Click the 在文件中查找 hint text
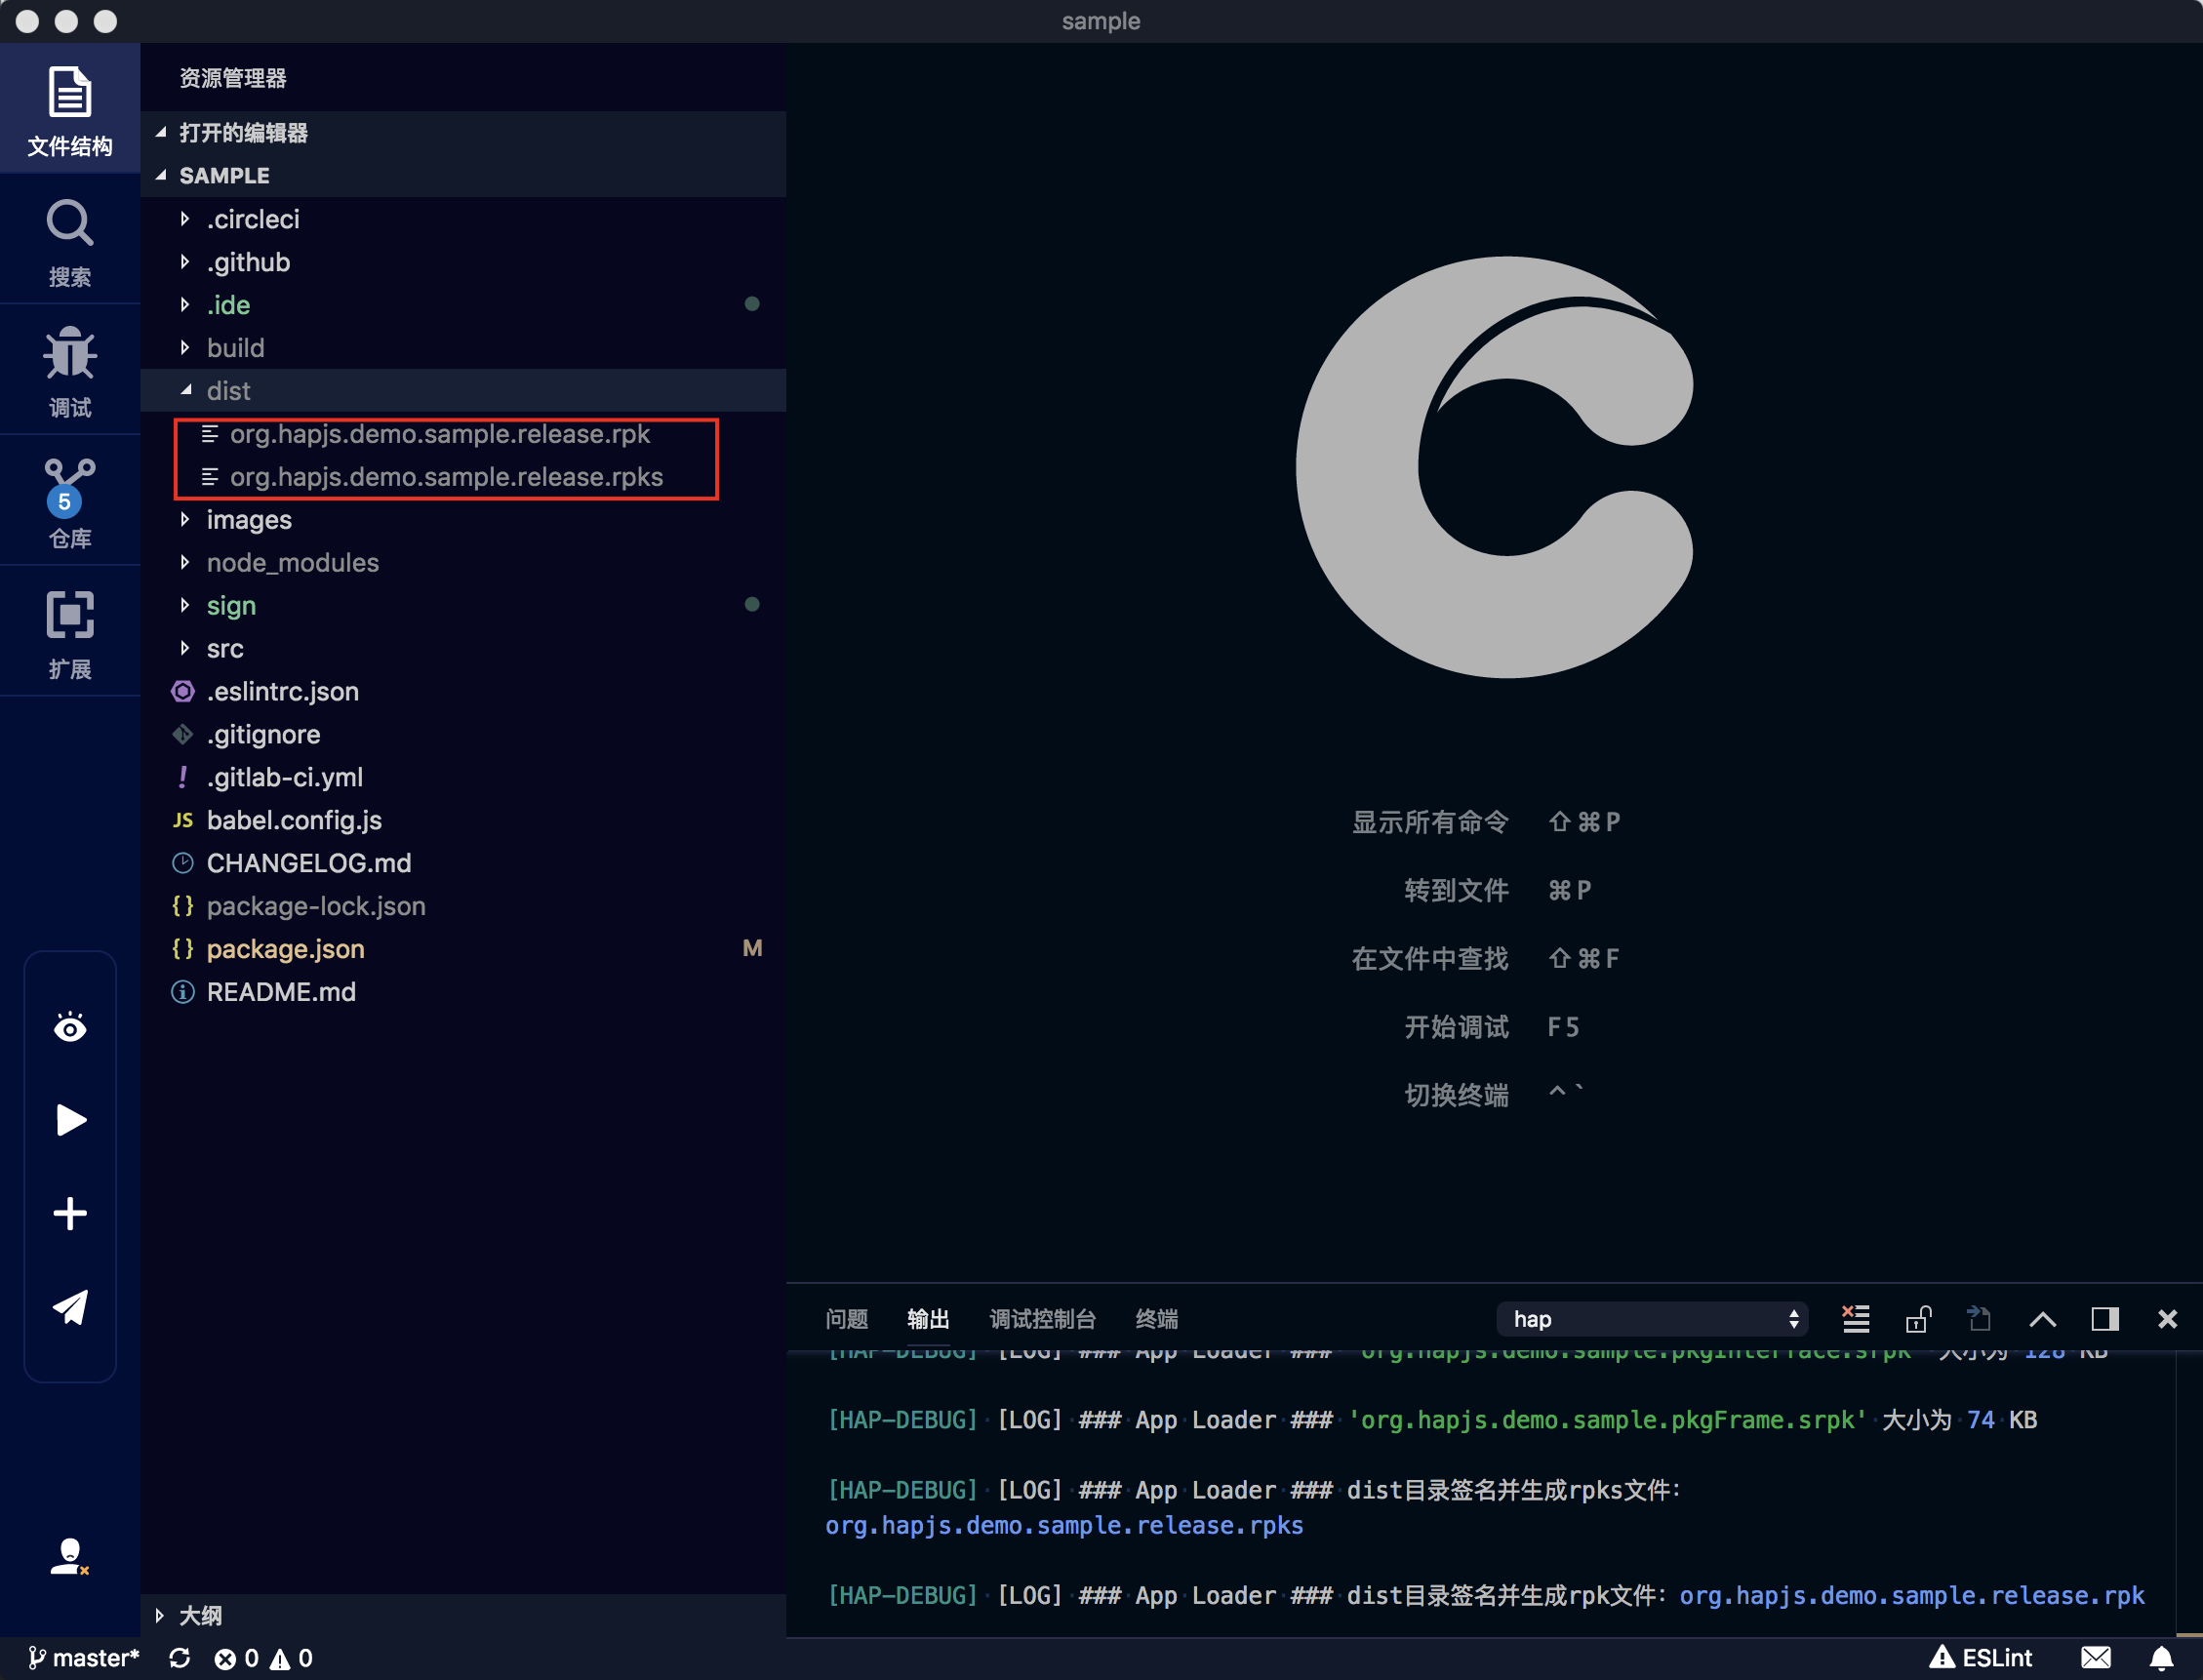 pyautogui.click(x=1430, y=959)
